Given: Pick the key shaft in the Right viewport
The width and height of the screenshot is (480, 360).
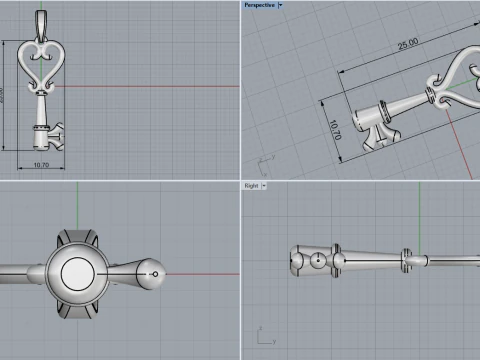Looking at the screenshot, I should click(x=373, y=260).
